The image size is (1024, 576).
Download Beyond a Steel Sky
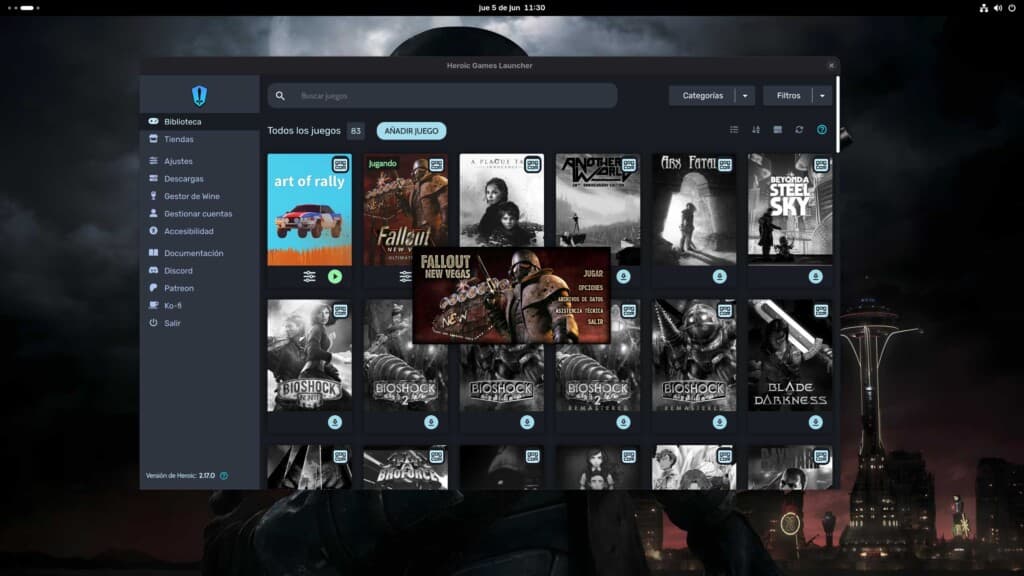[816, 276]
